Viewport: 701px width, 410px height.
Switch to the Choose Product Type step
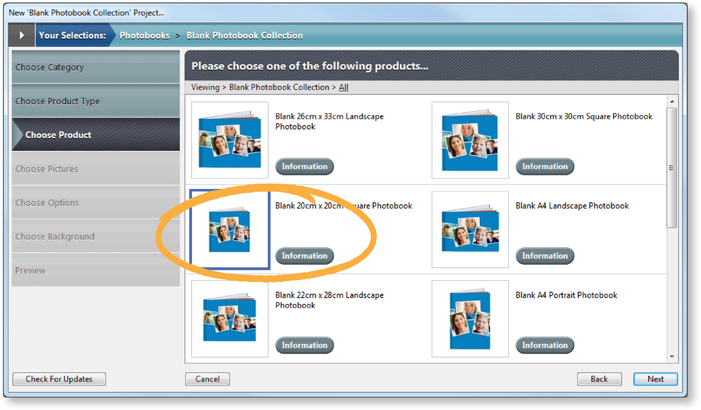point(96,101)
